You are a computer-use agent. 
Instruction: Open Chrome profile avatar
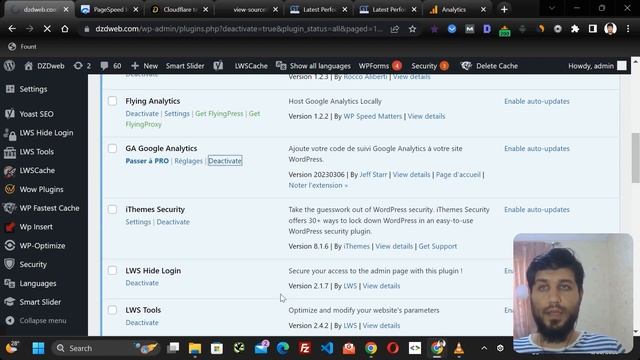[611, 29]
